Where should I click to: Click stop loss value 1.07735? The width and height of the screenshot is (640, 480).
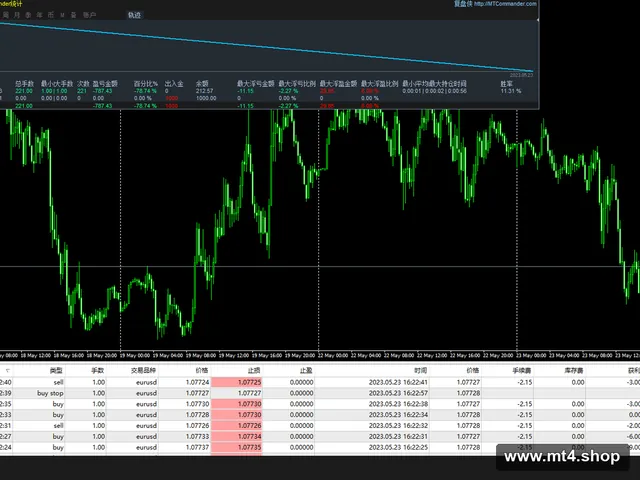click(x=249, y=448)
